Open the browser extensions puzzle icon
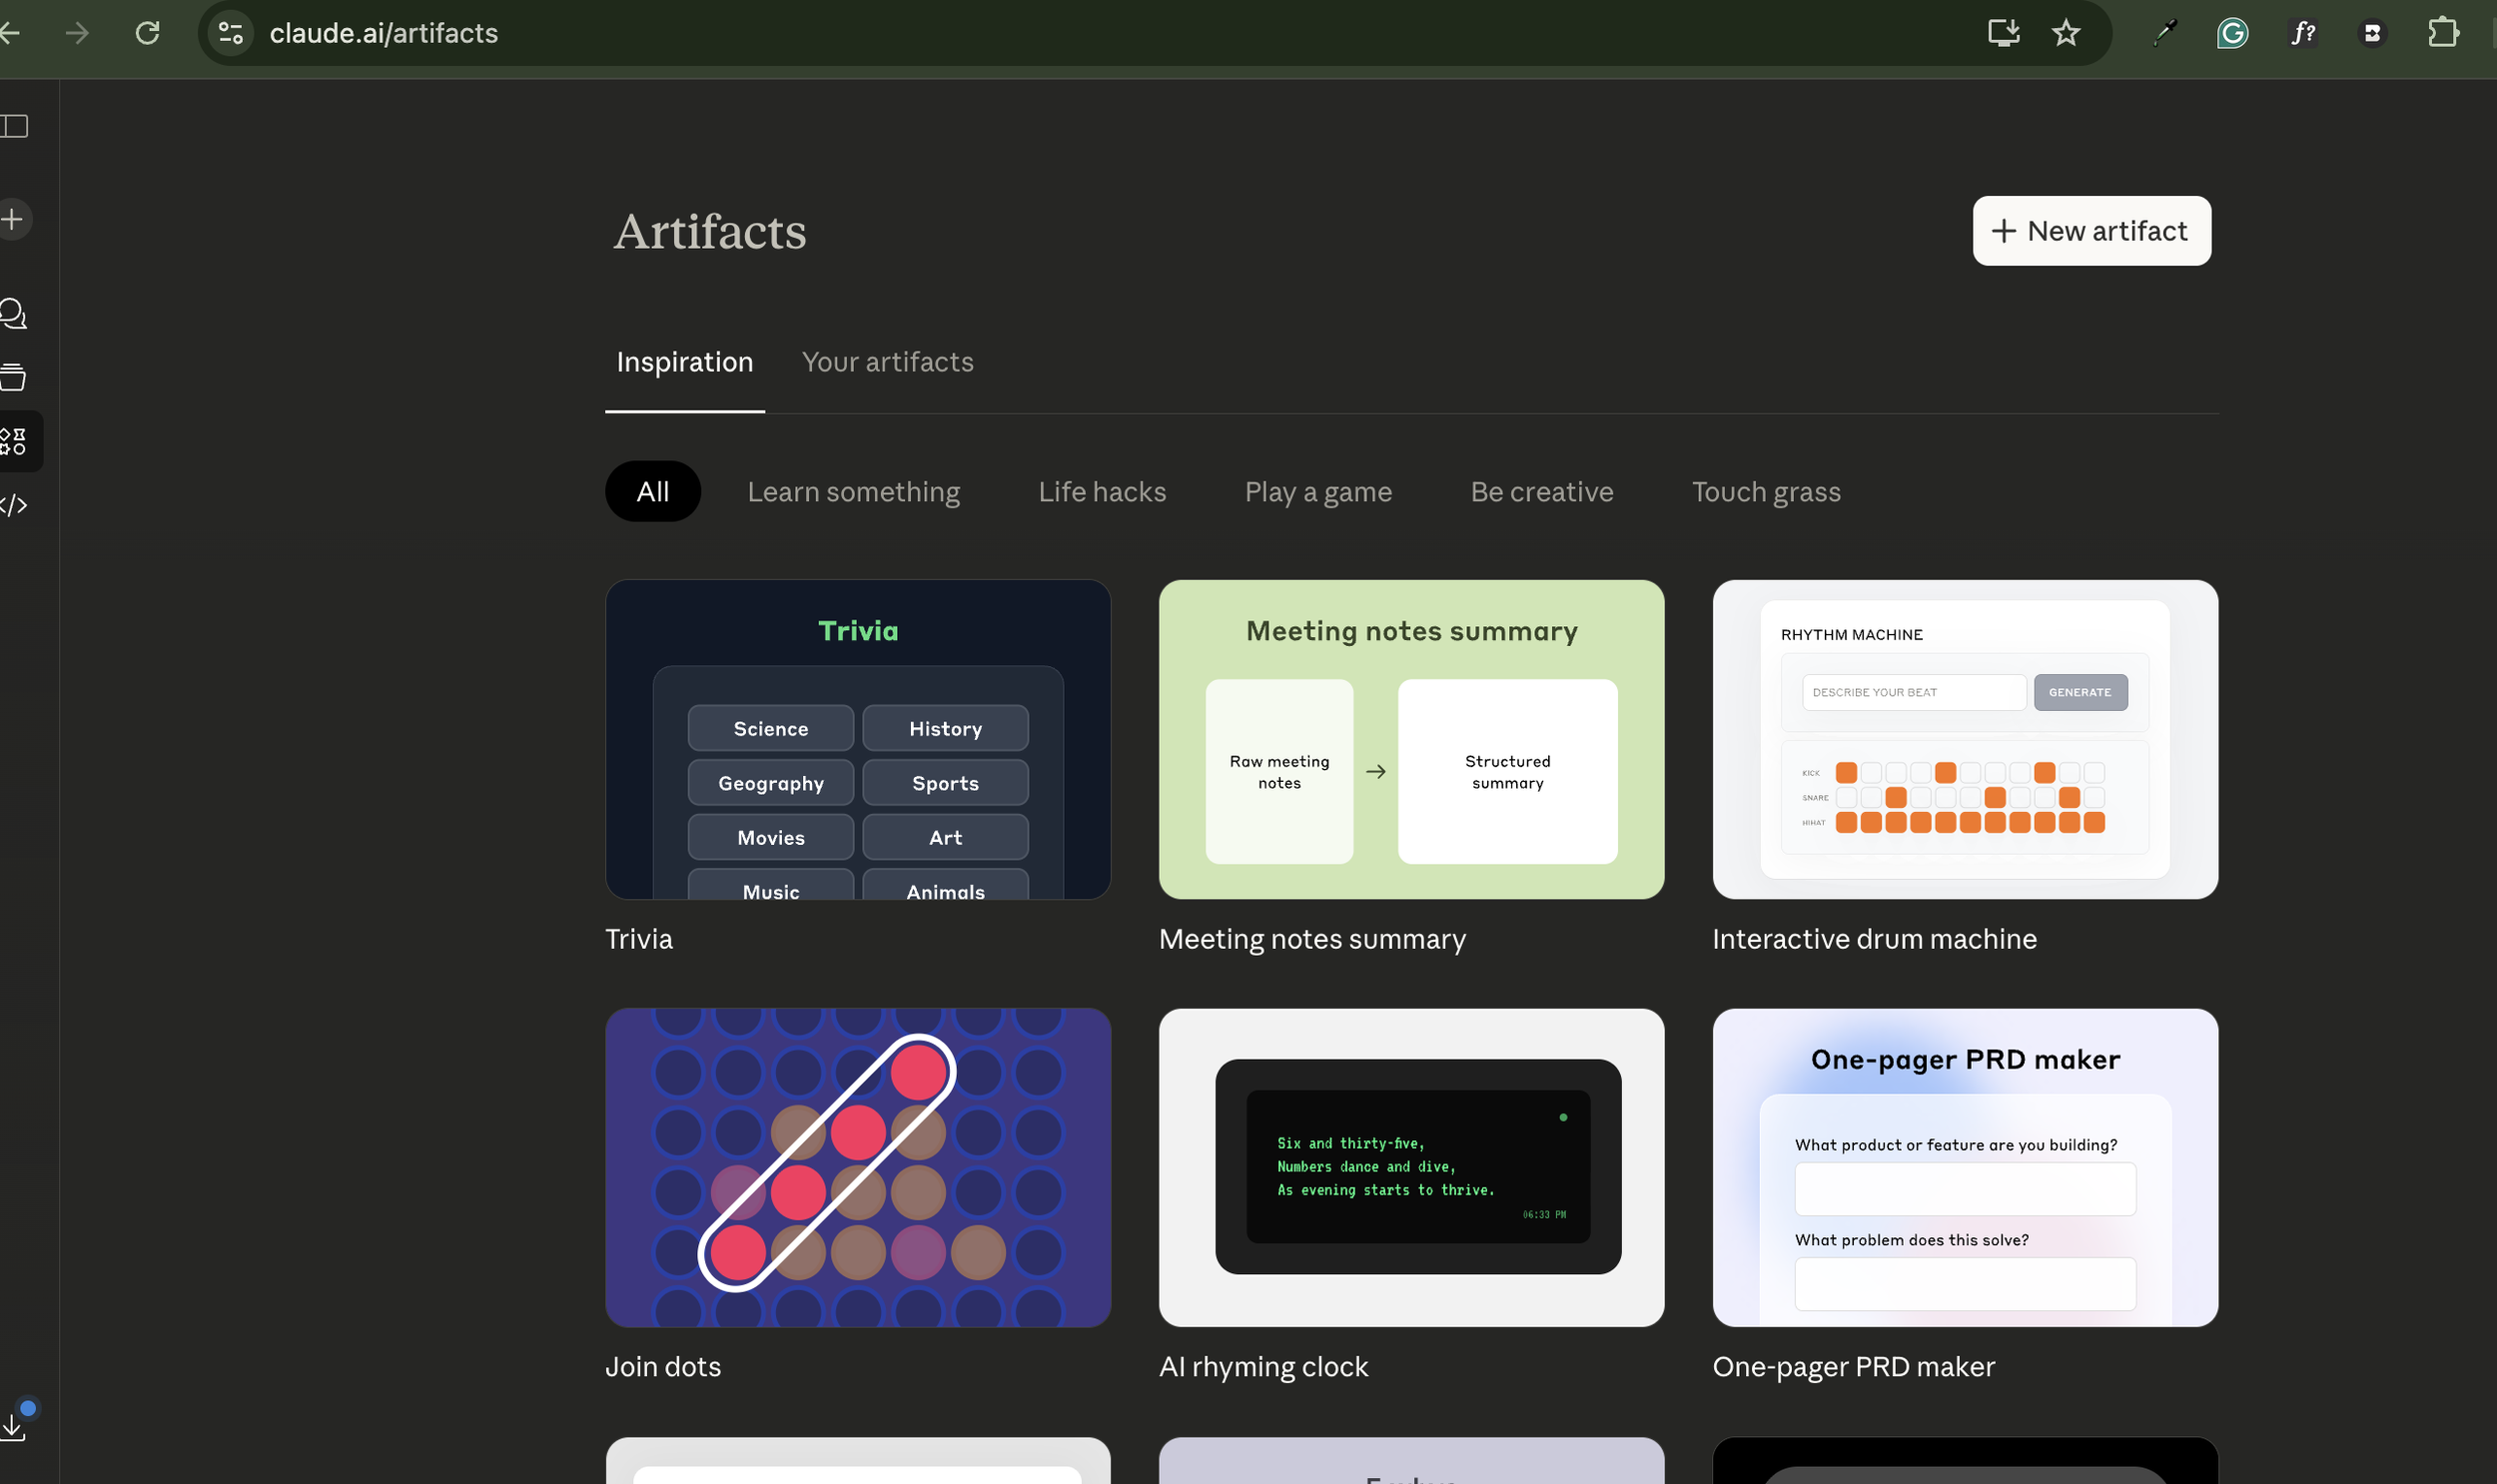Image resolution: width=2497 pixels, height=1484 pixels. [2442, 33]
